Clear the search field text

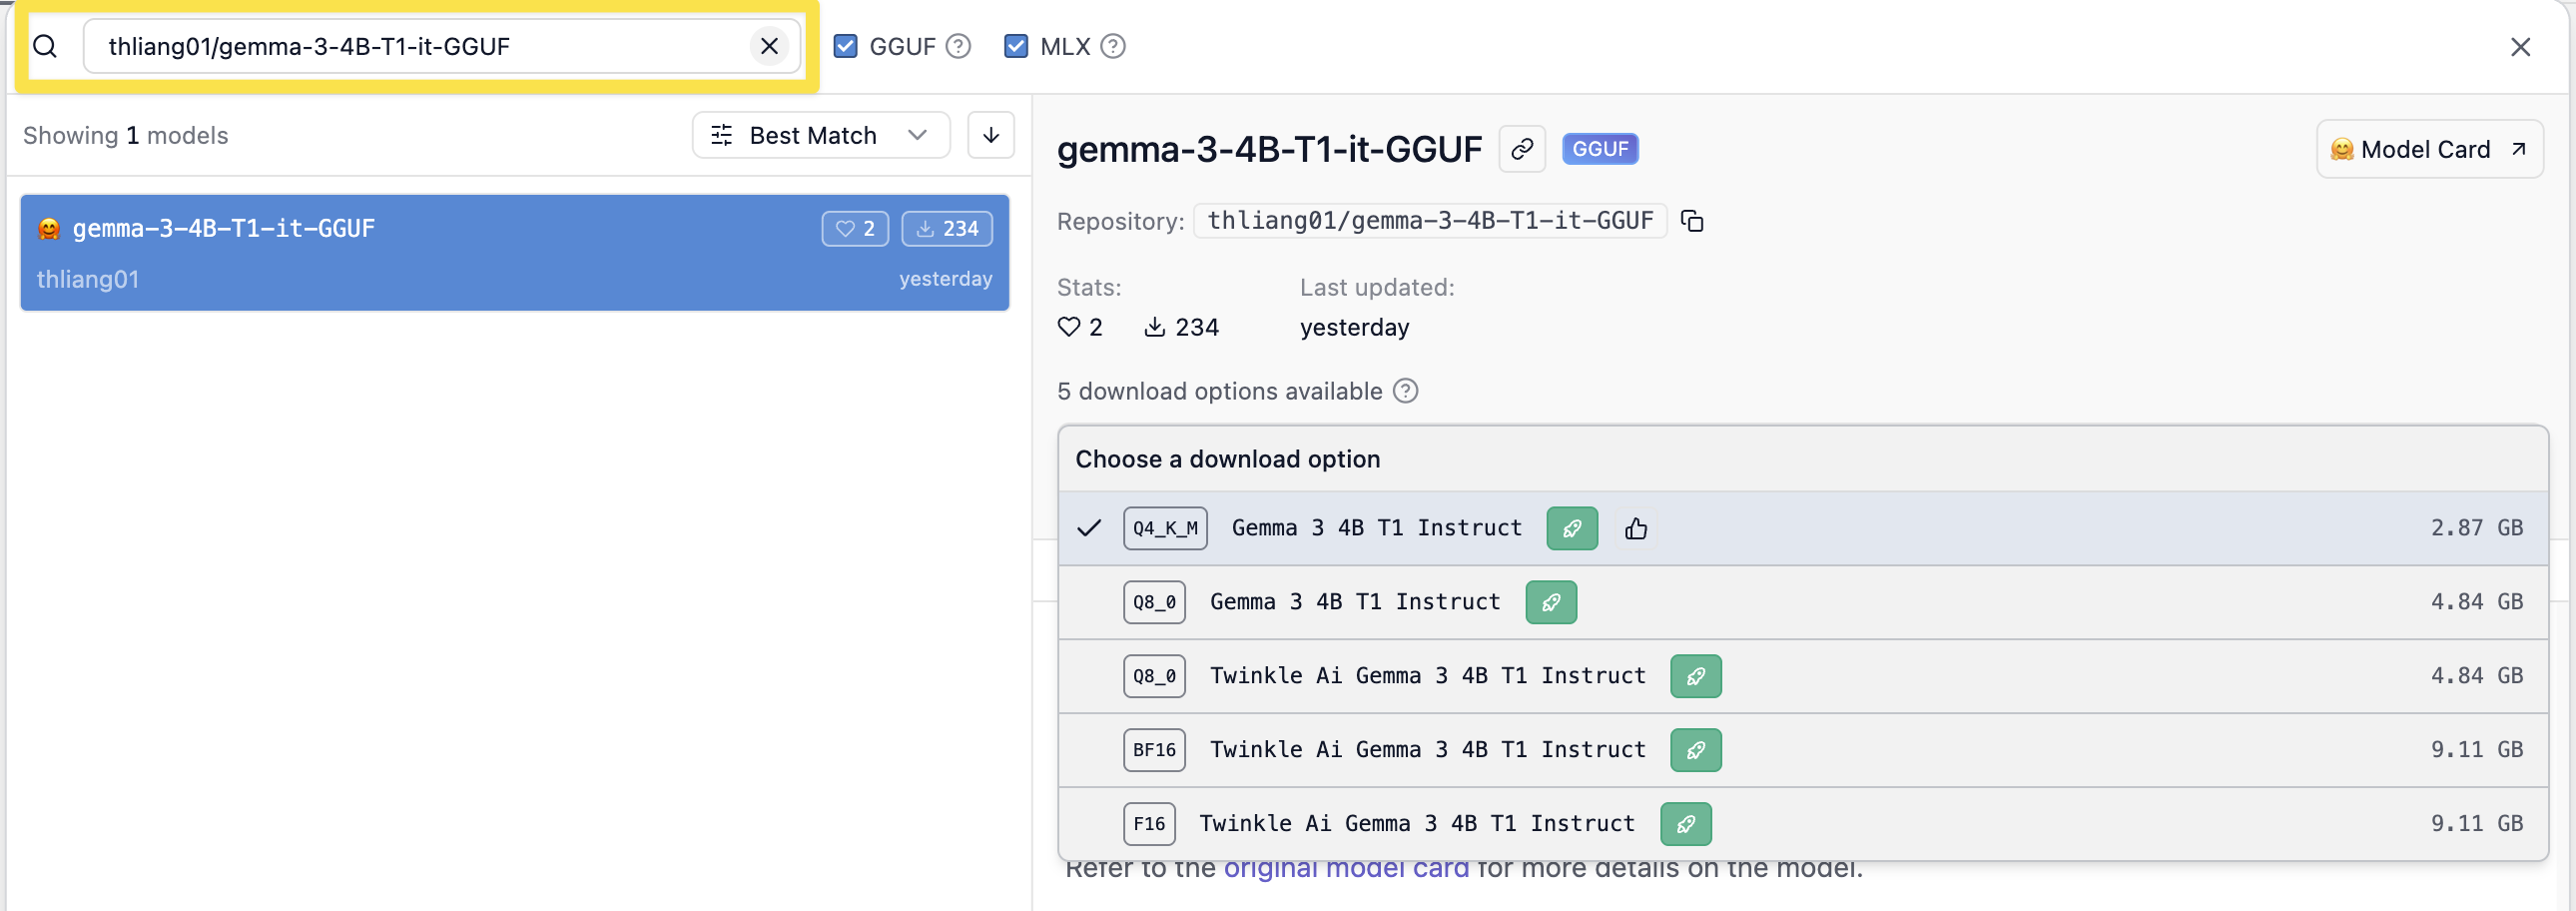(769, 46)
